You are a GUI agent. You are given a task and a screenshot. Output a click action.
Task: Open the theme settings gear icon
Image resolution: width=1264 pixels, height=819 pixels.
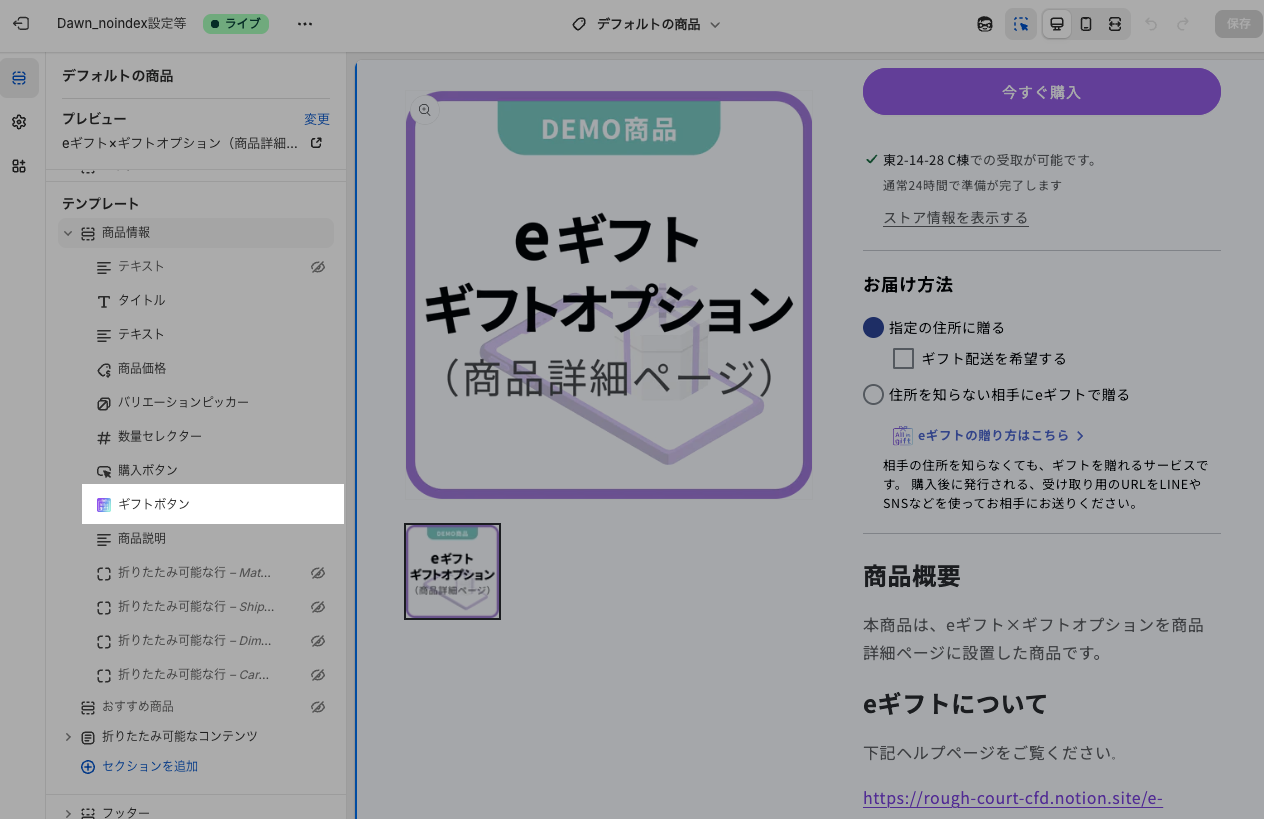pos(19,122)
